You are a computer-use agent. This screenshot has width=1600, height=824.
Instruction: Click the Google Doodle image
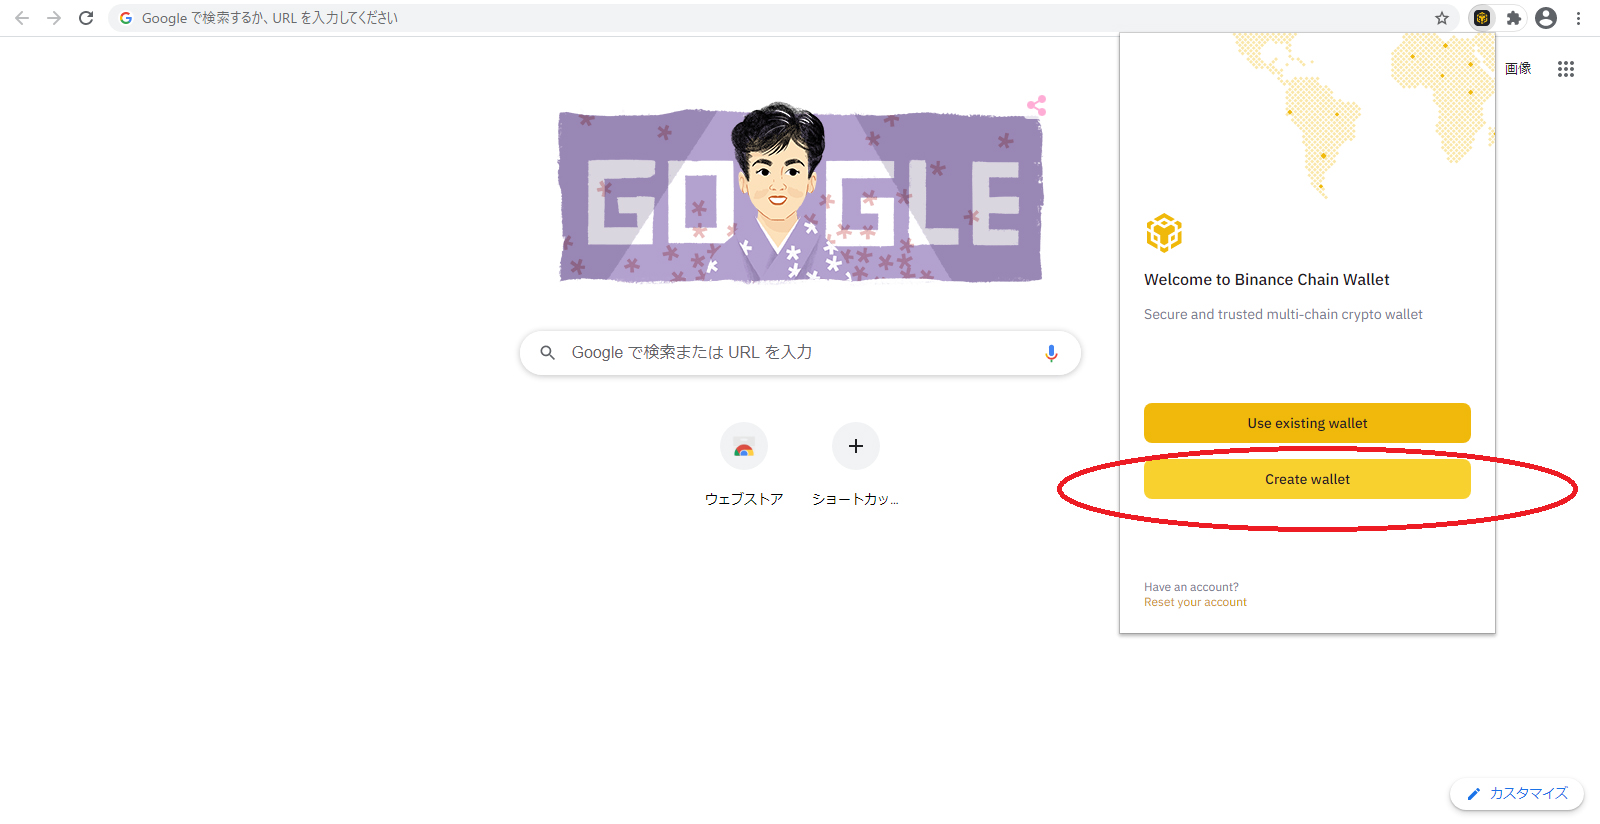(x=800, y=192)
